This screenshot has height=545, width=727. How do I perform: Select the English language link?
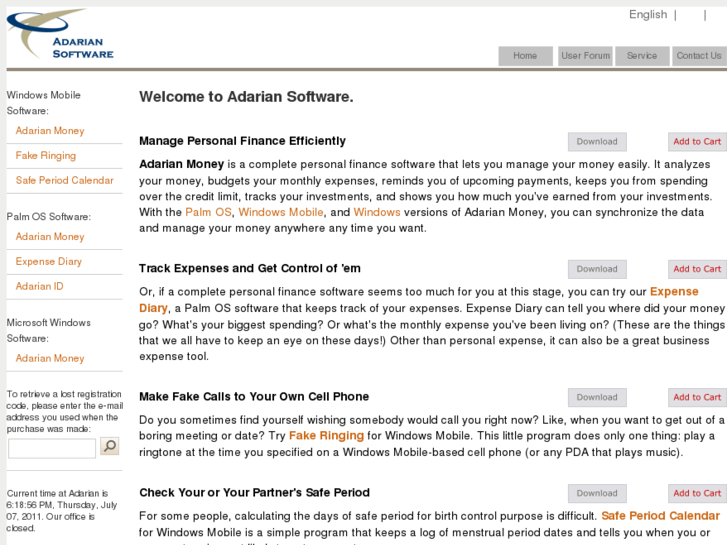[648, 15]
